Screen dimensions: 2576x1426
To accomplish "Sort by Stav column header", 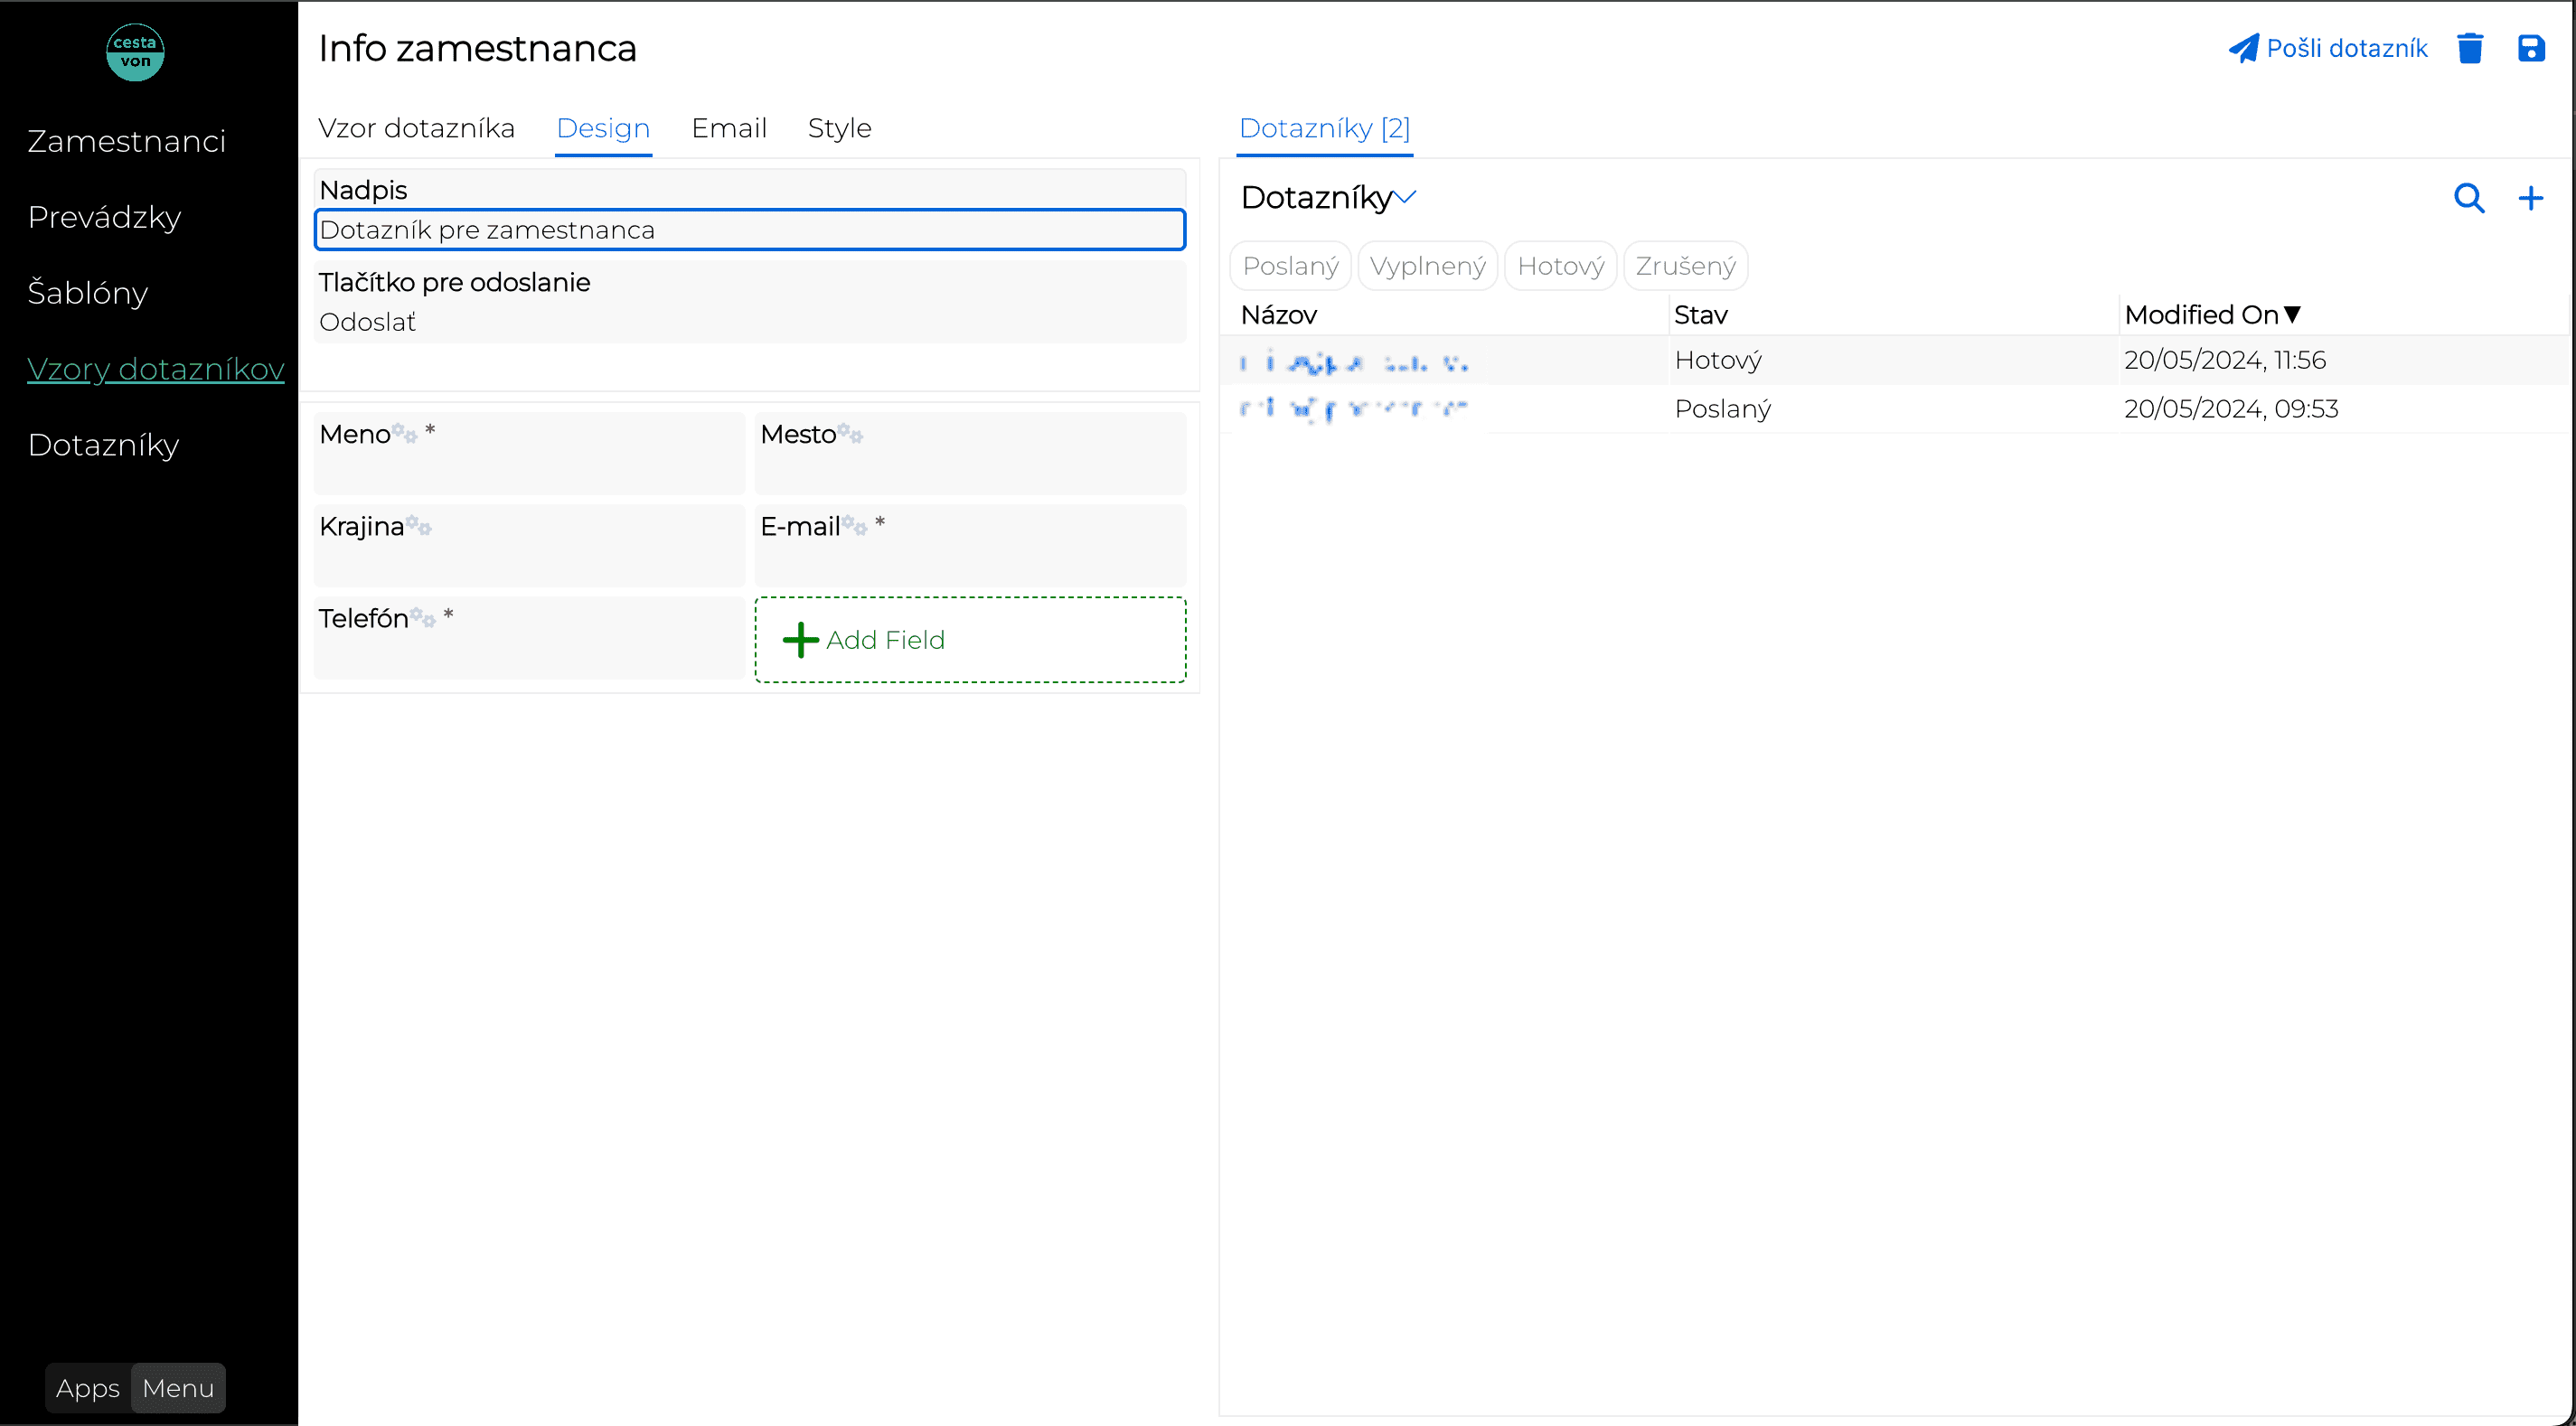I will [1700, 315].
